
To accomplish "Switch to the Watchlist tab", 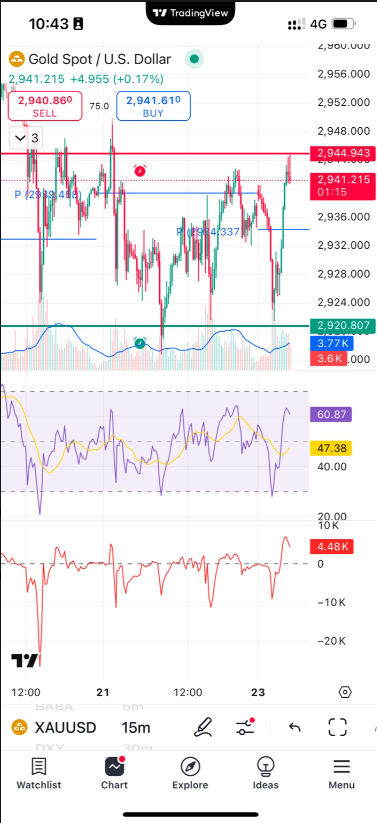I will 38,774.
